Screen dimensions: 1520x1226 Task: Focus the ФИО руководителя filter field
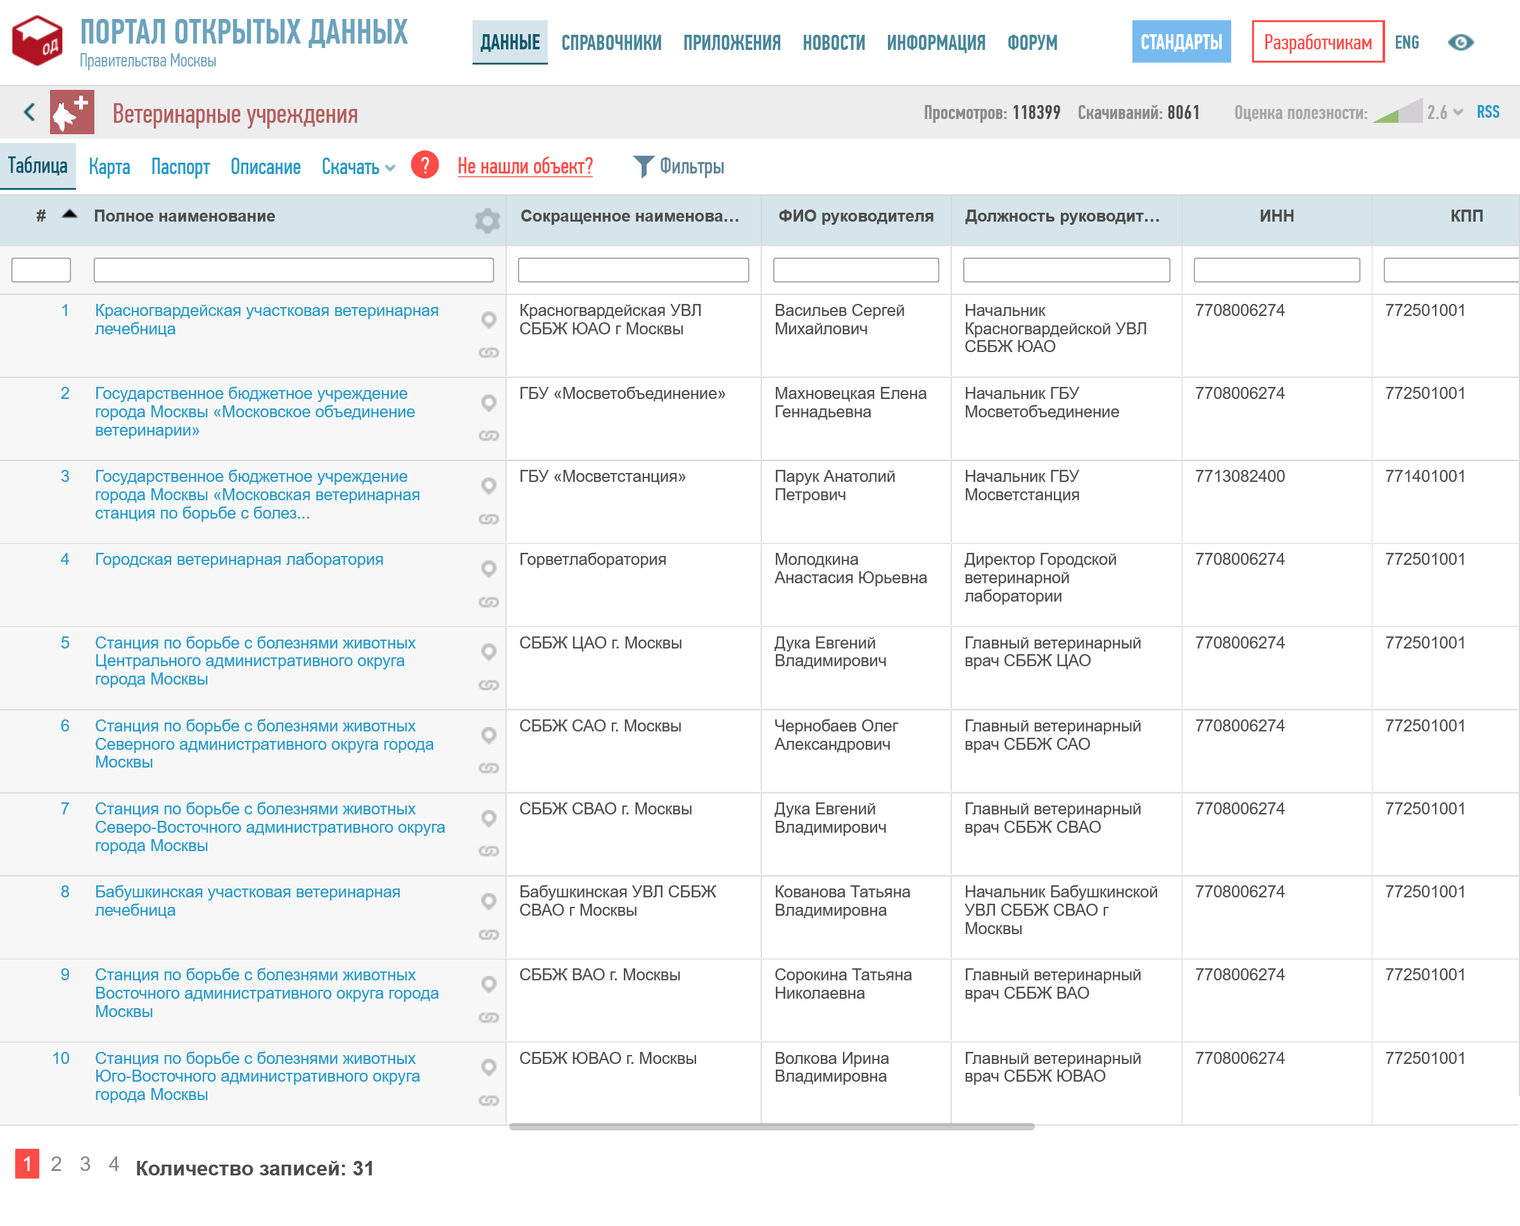[x=856, y=270]
